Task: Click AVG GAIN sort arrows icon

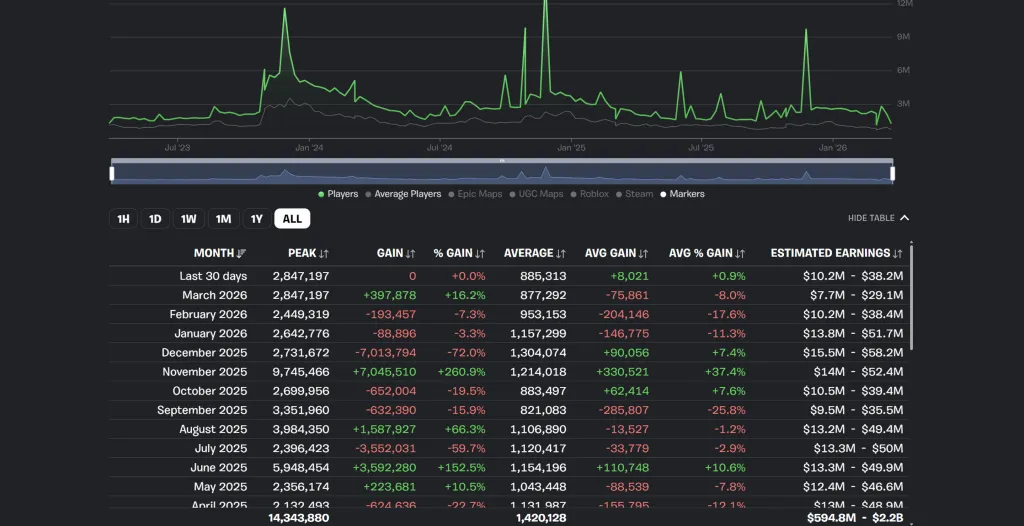Action: point(643,254)
